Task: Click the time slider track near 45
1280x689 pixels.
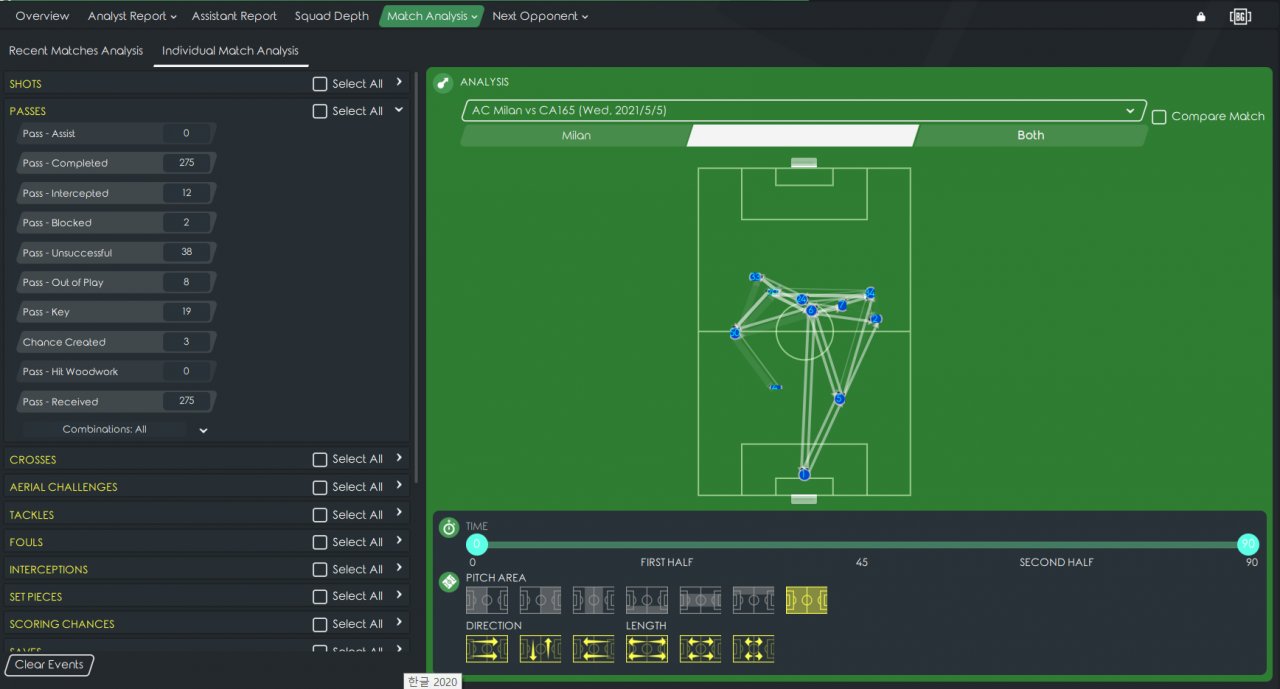Action: (862, 545)
